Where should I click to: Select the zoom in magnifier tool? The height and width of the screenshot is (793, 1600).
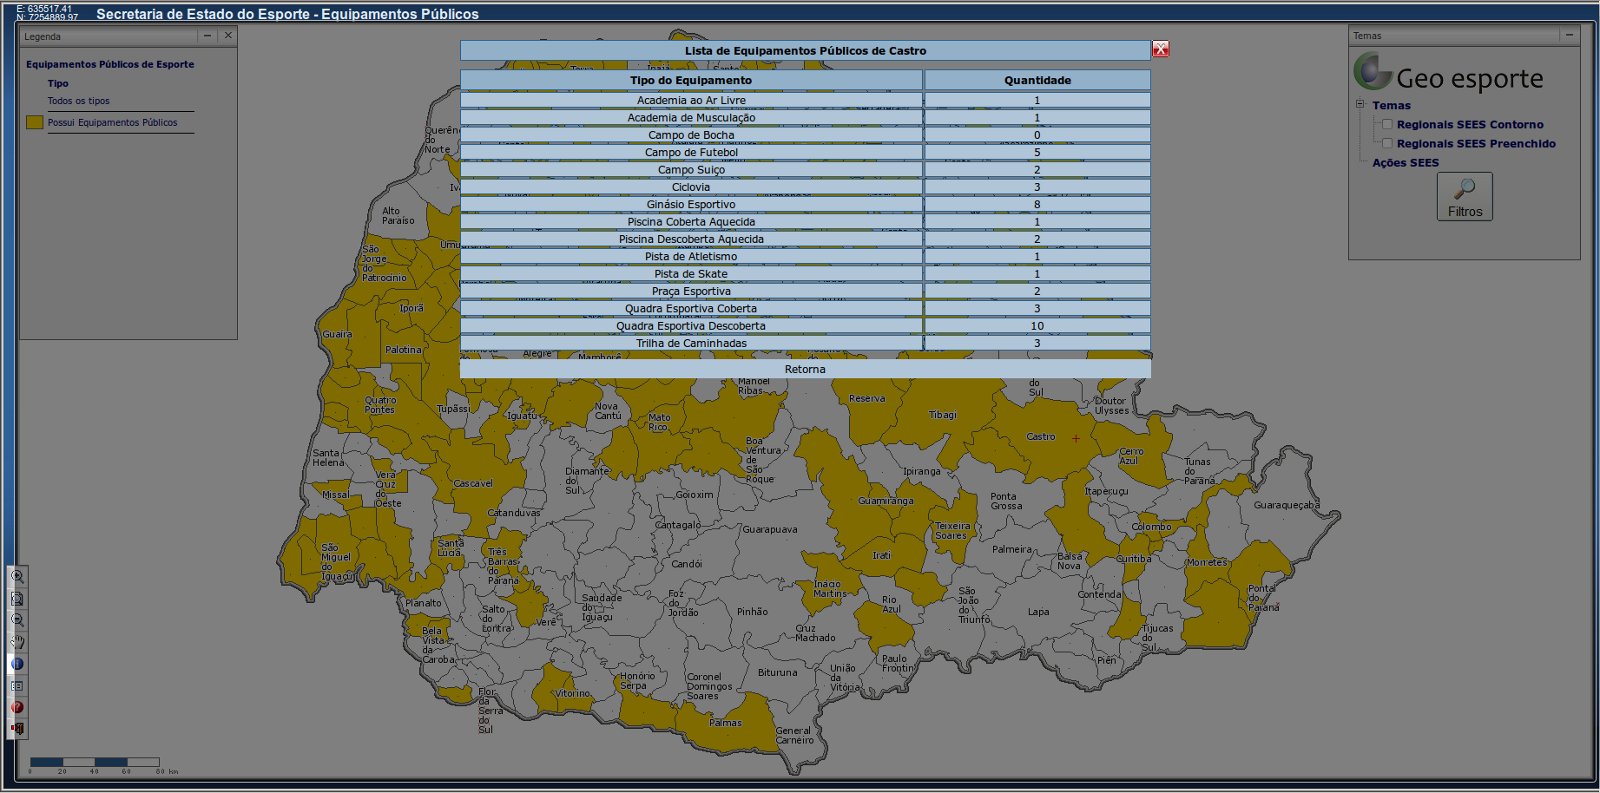tap(17, 577)
